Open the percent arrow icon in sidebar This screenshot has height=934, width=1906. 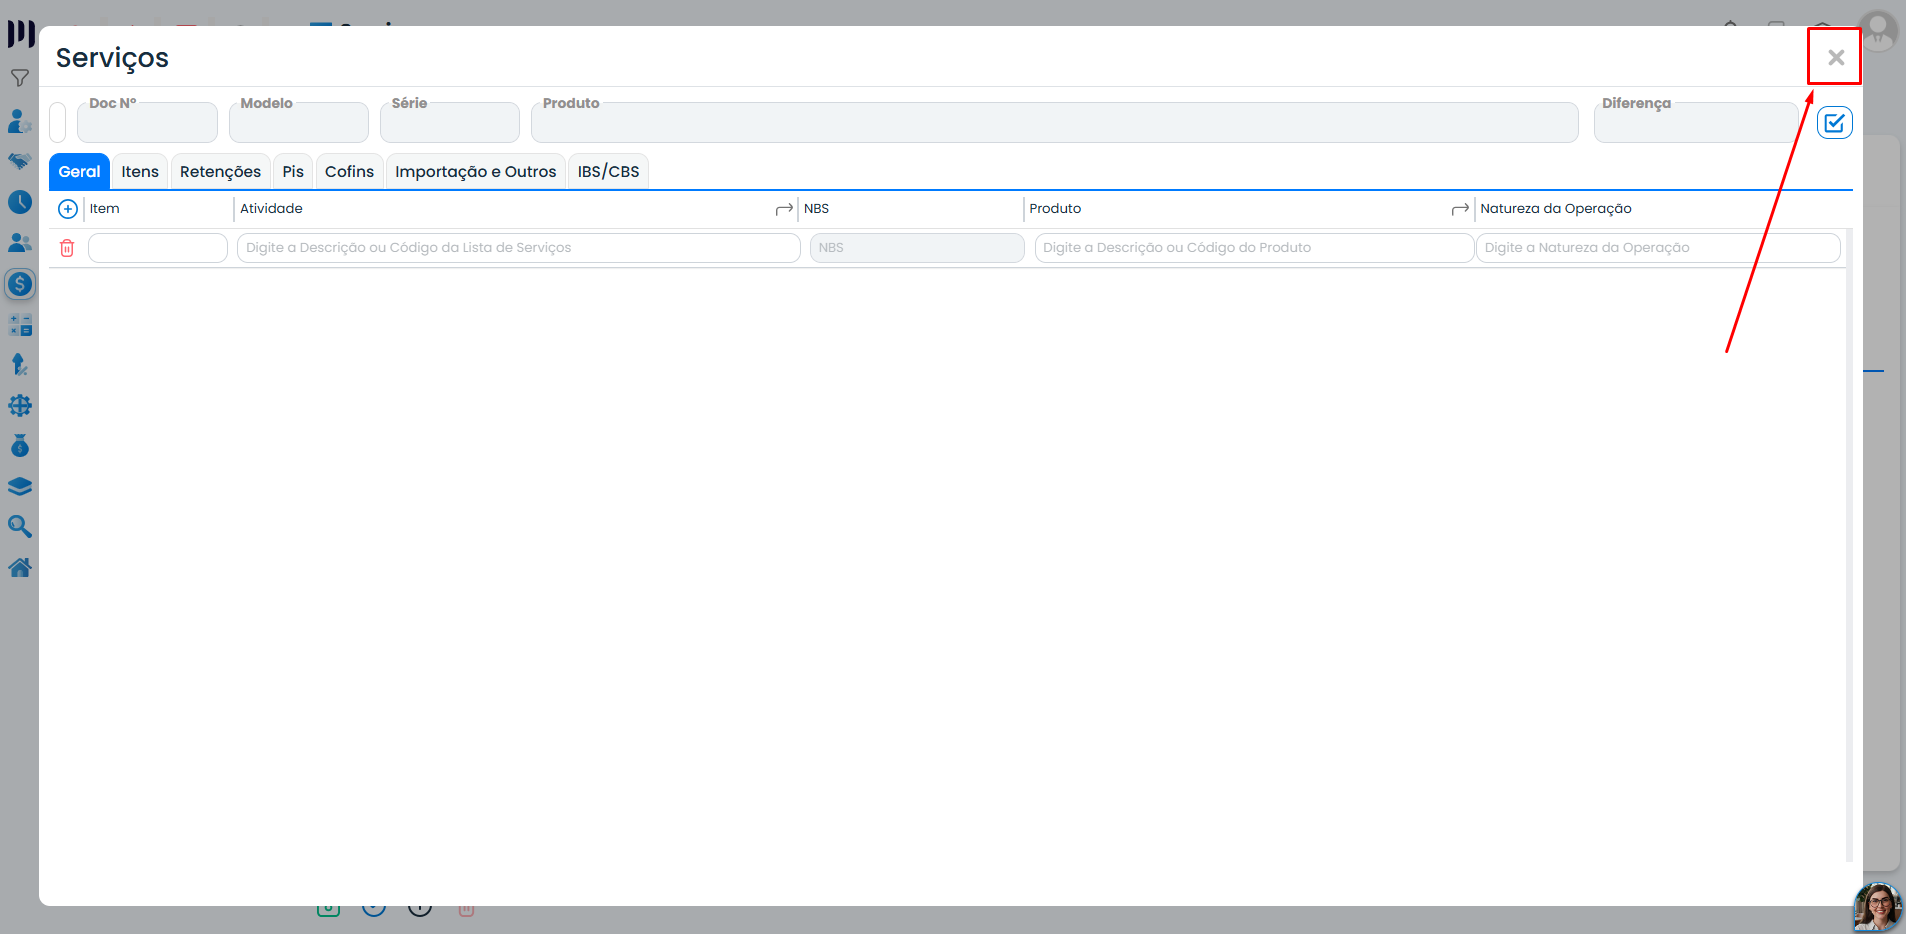tap(20, 365)
